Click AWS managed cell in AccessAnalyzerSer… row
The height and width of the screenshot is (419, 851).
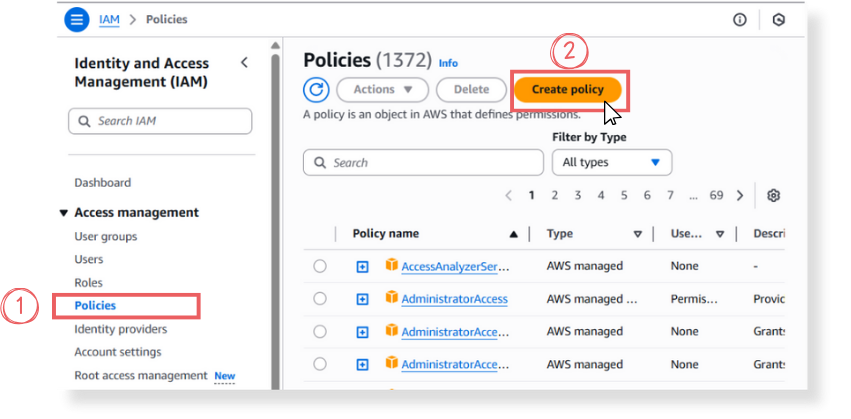coord(585,266)
